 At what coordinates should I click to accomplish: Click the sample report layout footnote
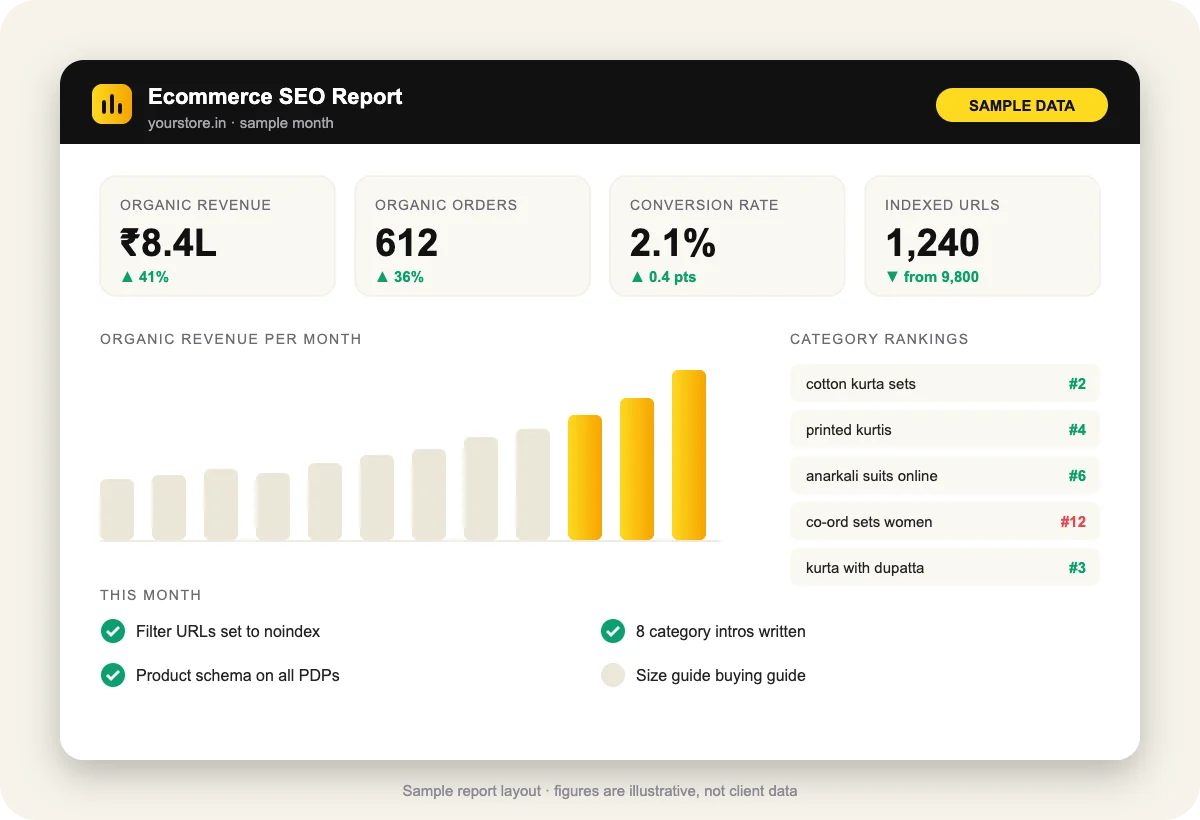(x=600, y=791)
